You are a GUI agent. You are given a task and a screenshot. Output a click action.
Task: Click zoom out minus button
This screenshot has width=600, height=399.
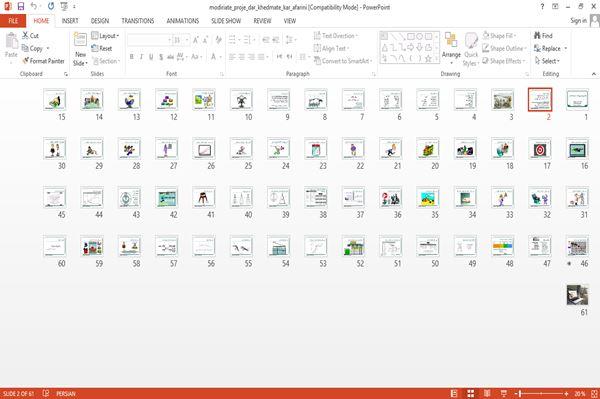[516, 393]
